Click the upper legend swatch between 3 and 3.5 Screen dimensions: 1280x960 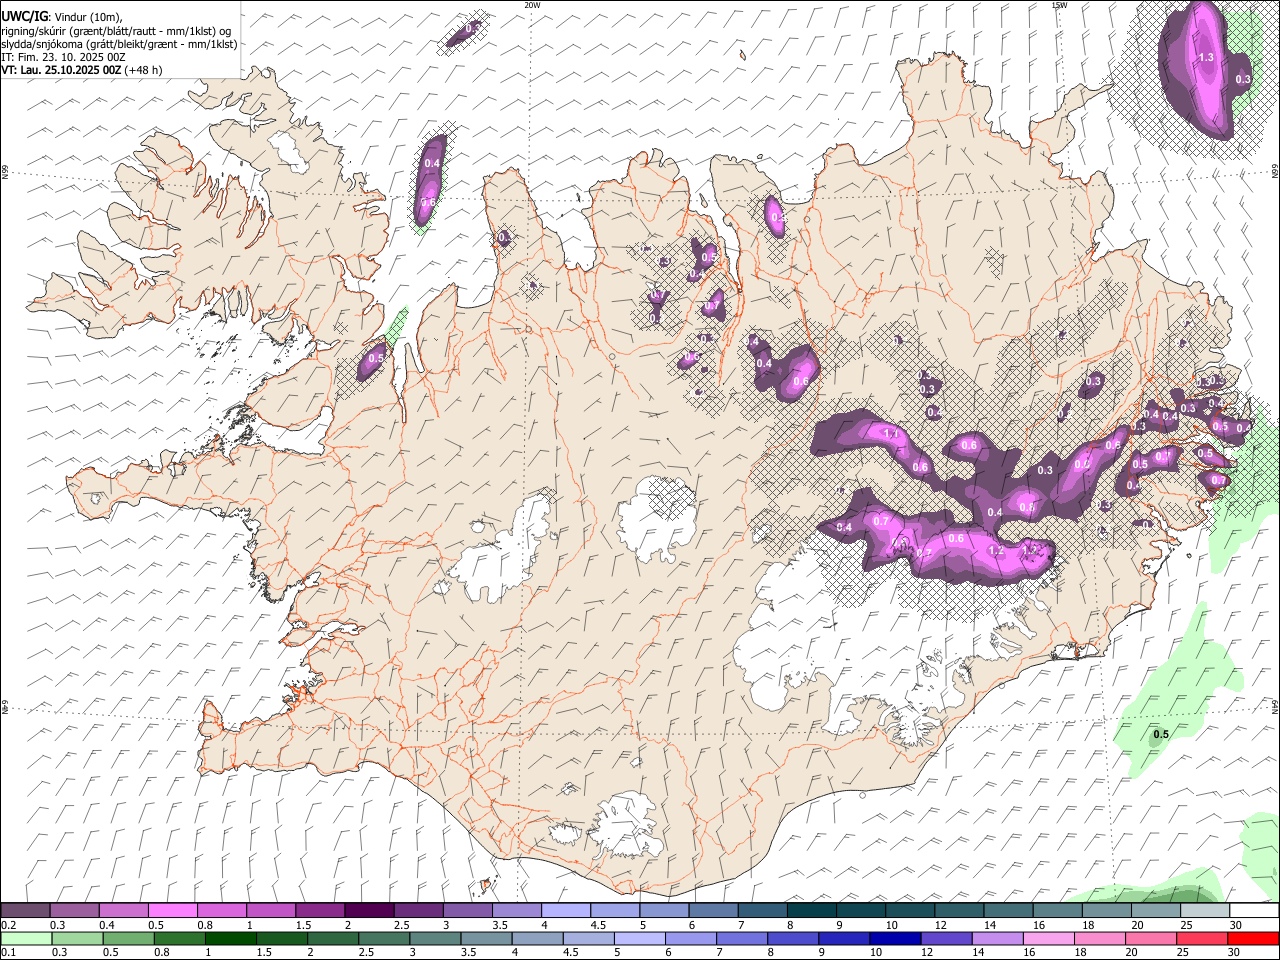click(467, 911)
